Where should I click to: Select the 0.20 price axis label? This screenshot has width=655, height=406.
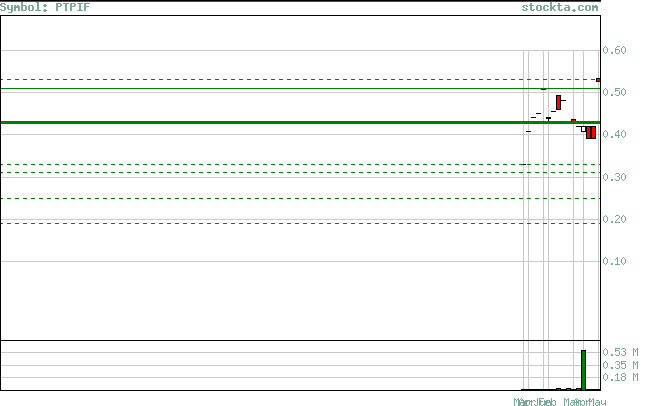pos(614,219)
